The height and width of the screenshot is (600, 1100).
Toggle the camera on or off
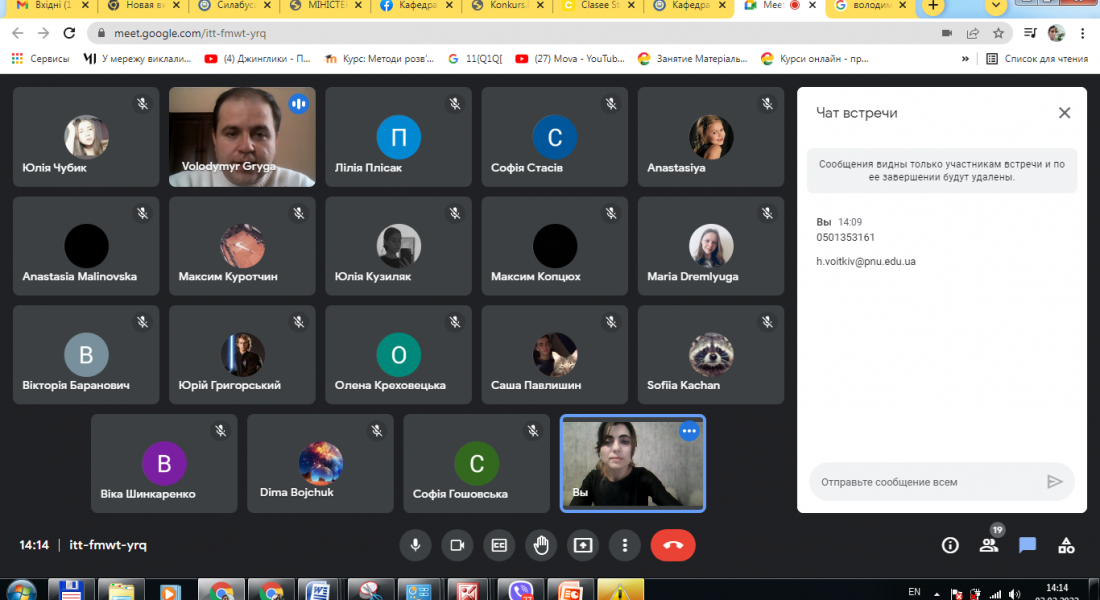[x=457, y=545]
